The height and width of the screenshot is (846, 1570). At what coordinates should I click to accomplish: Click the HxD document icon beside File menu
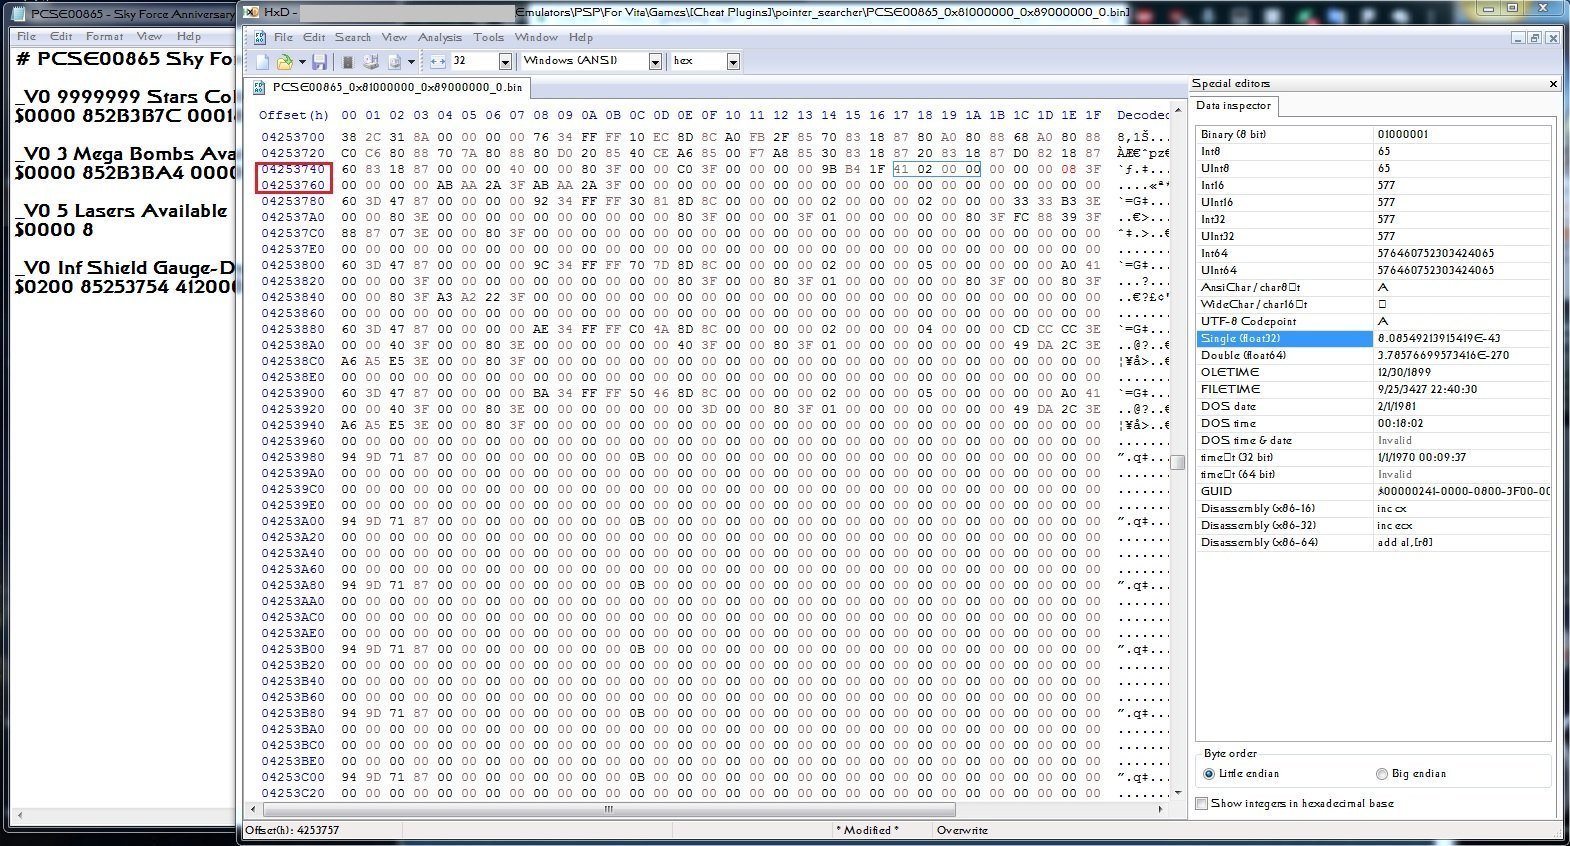260,37
